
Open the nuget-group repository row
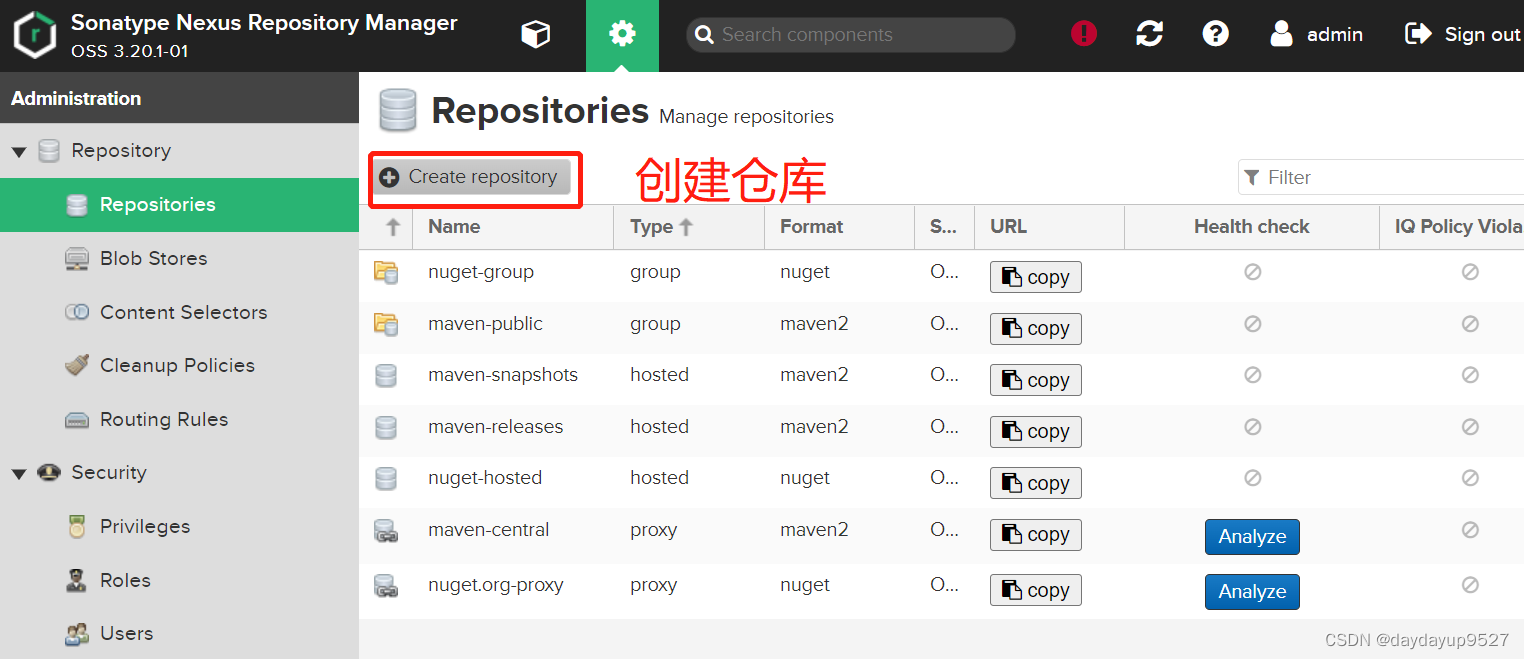pyautogui.click(x=941, y=276)
